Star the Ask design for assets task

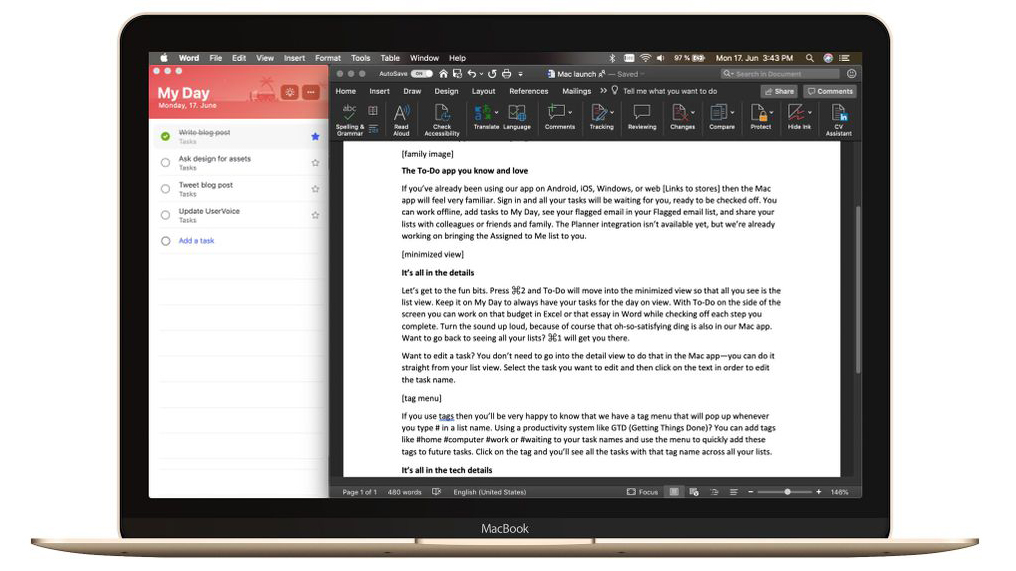click(x=316, y=163)
